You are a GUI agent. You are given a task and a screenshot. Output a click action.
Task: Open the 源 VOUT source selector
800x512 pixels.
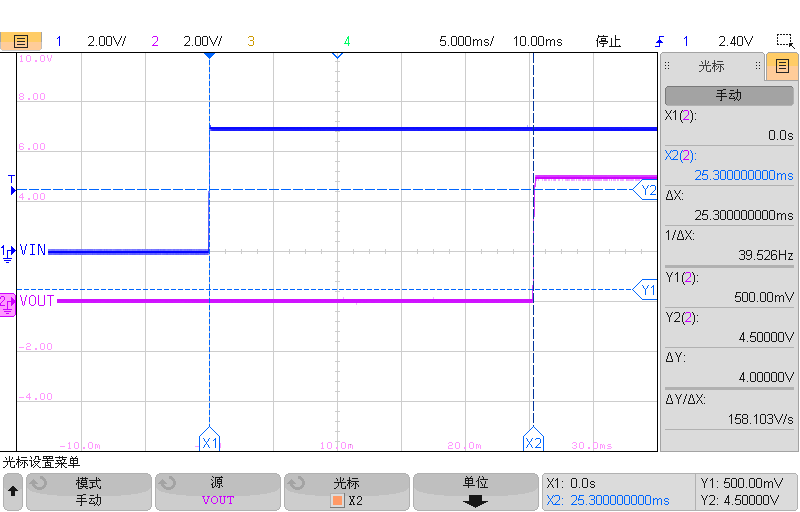[217, 491]
